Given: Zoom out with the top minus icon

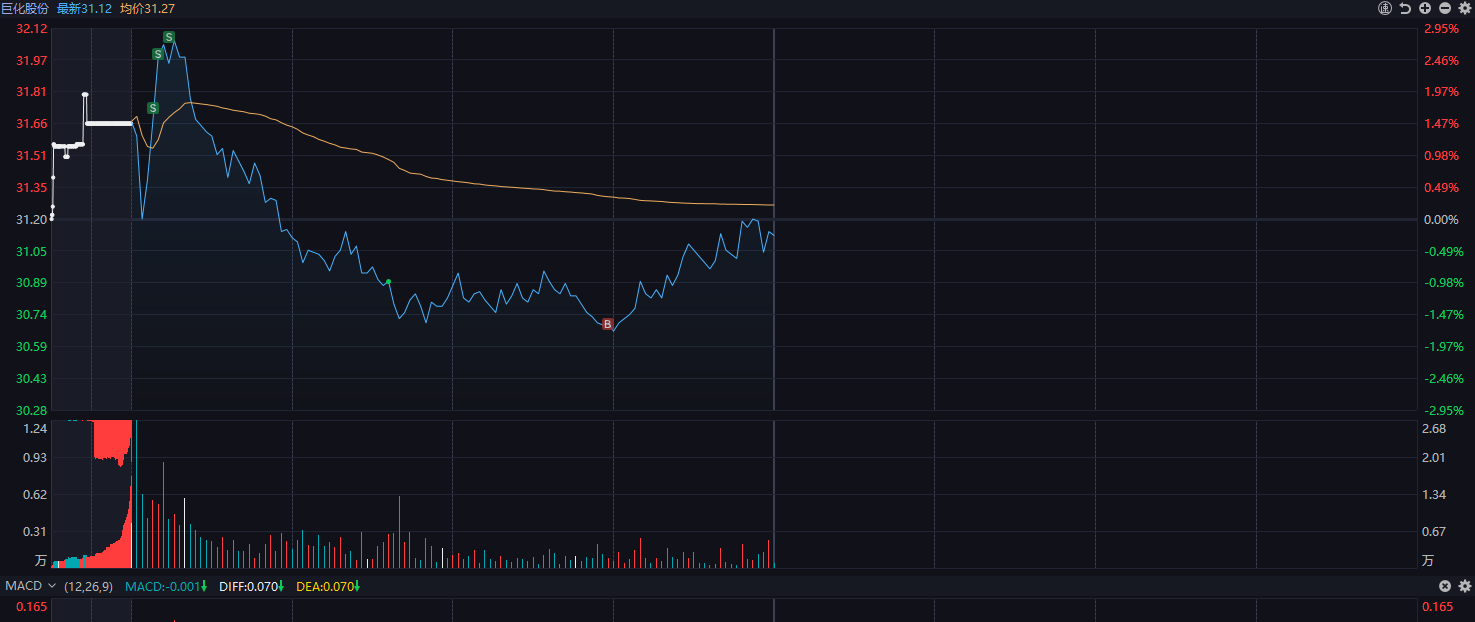Looking at the screenshot, I should [1445, 8].
